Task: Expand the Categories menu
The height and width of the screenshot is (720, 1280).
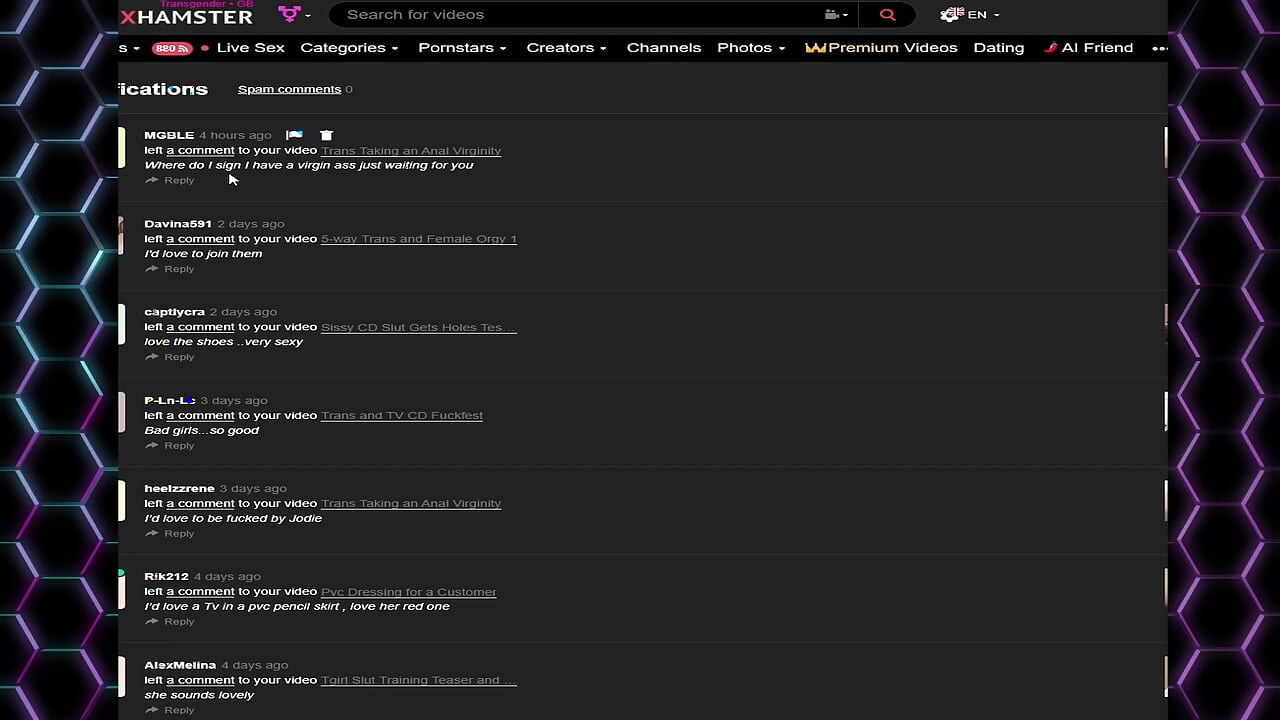Action: pos(349,48)
